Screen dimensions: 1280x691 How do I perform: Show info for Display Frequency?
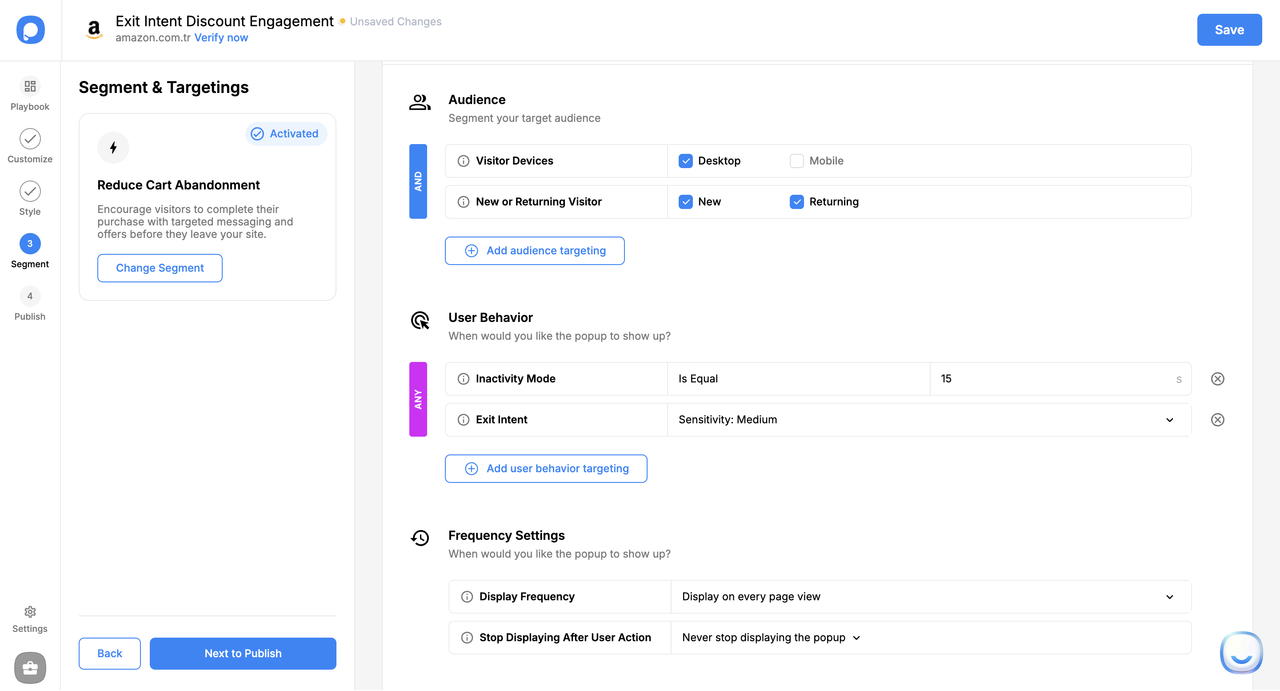[x=467, y=597]
